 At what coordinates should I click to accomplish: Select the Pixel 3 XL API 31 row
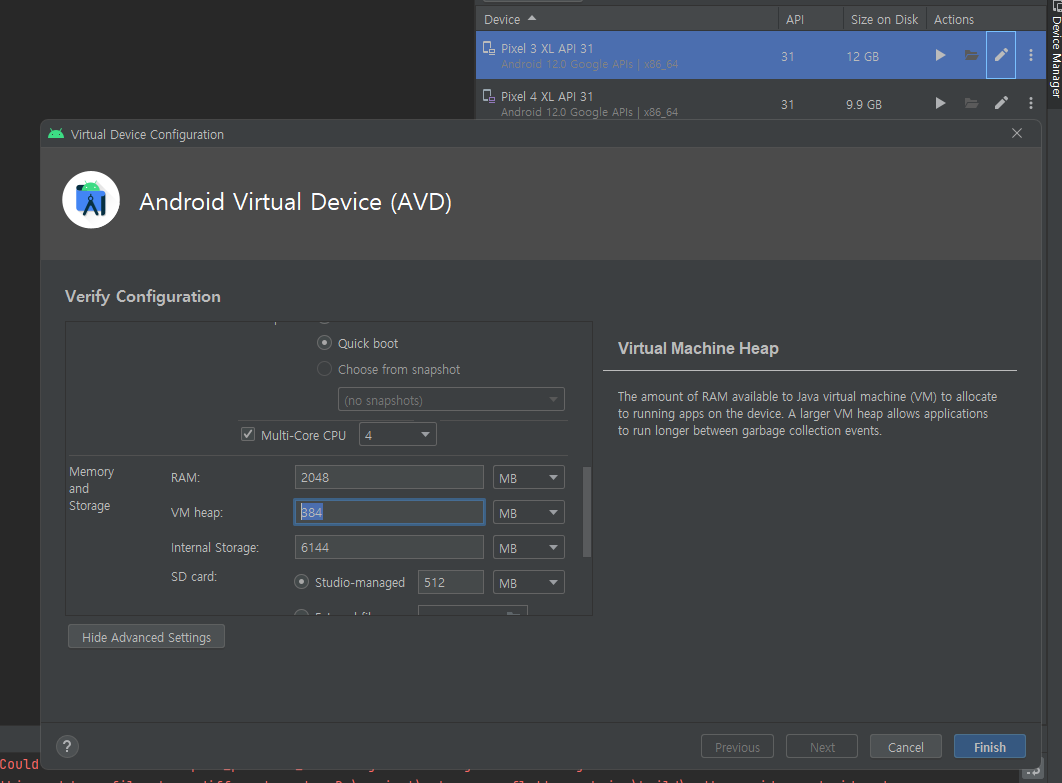[761, 55]
